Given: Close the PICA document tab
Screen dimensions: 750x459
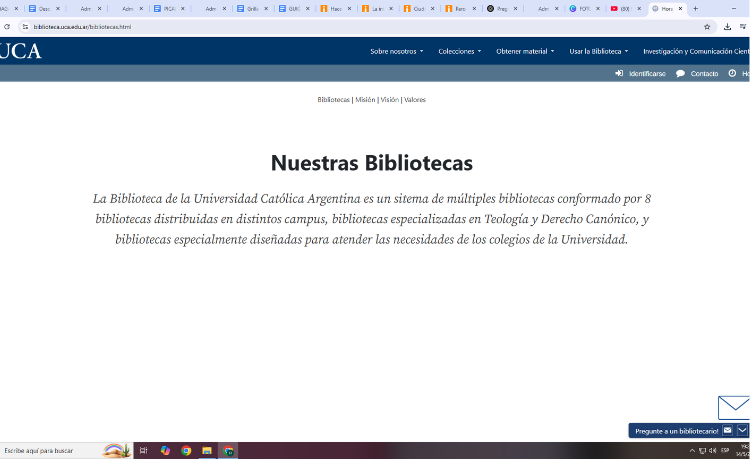Looking at the screenshot, I should point(182,9).
